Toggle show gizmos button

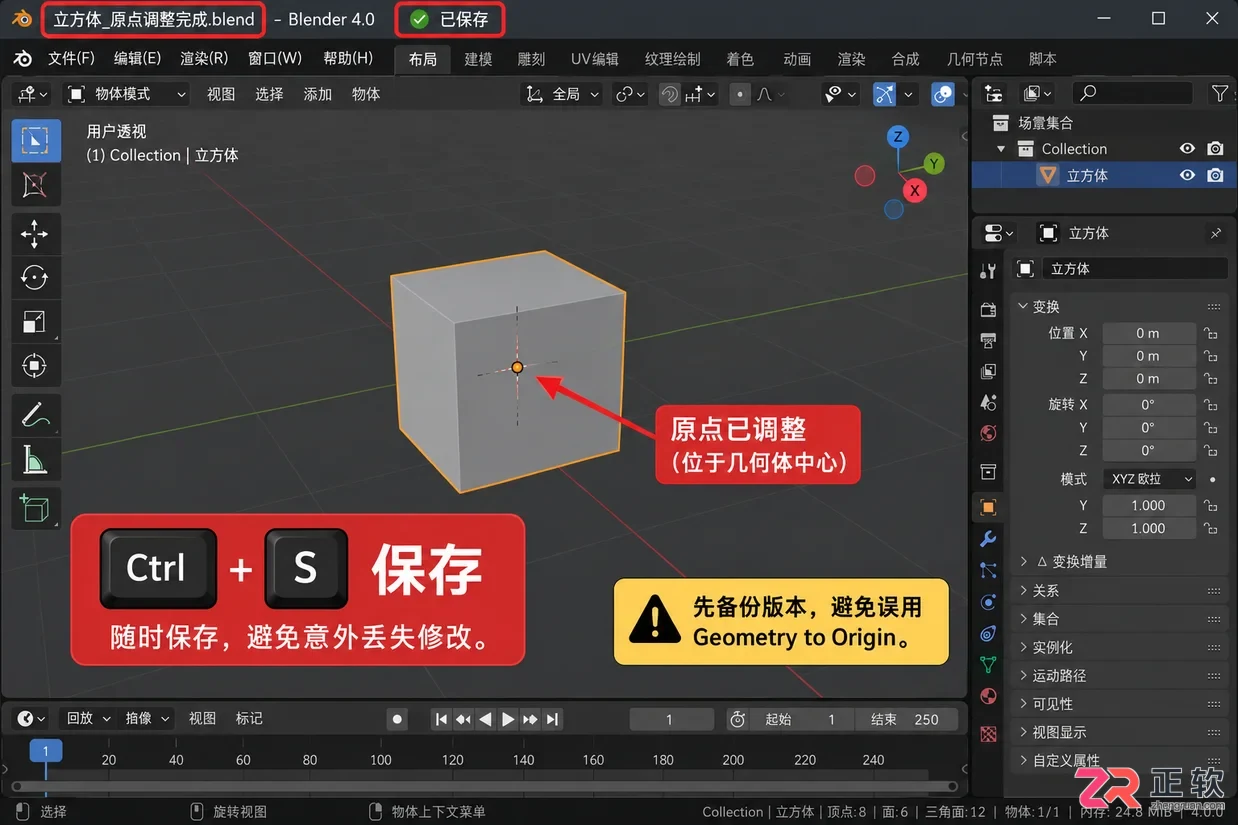(884, 94)
